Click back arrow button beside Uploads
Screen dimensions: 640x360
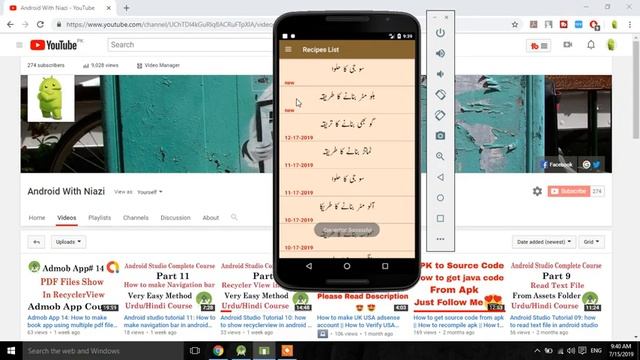(x=36, y=242)
